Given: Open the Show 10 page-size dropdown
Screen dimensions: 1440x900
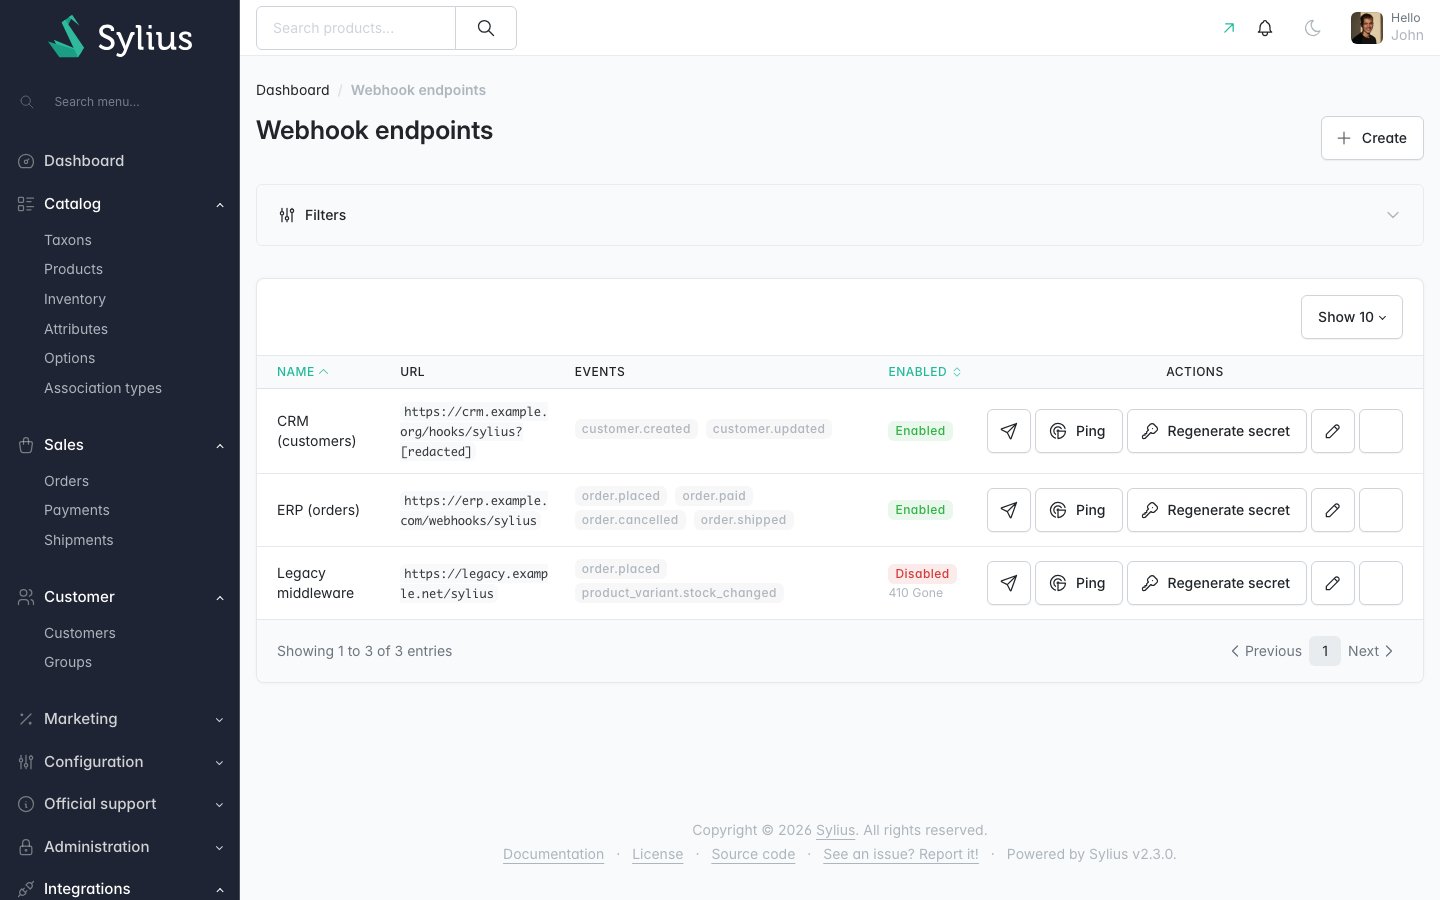Looking at the screenshot, I should [1352, 317].
